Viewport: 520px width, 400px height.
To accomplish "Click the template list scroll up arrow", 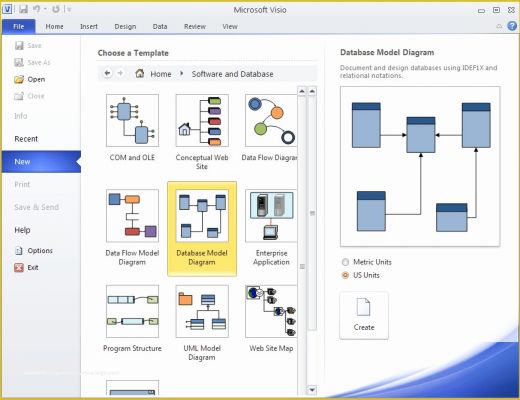I will (x=312, y=91).
